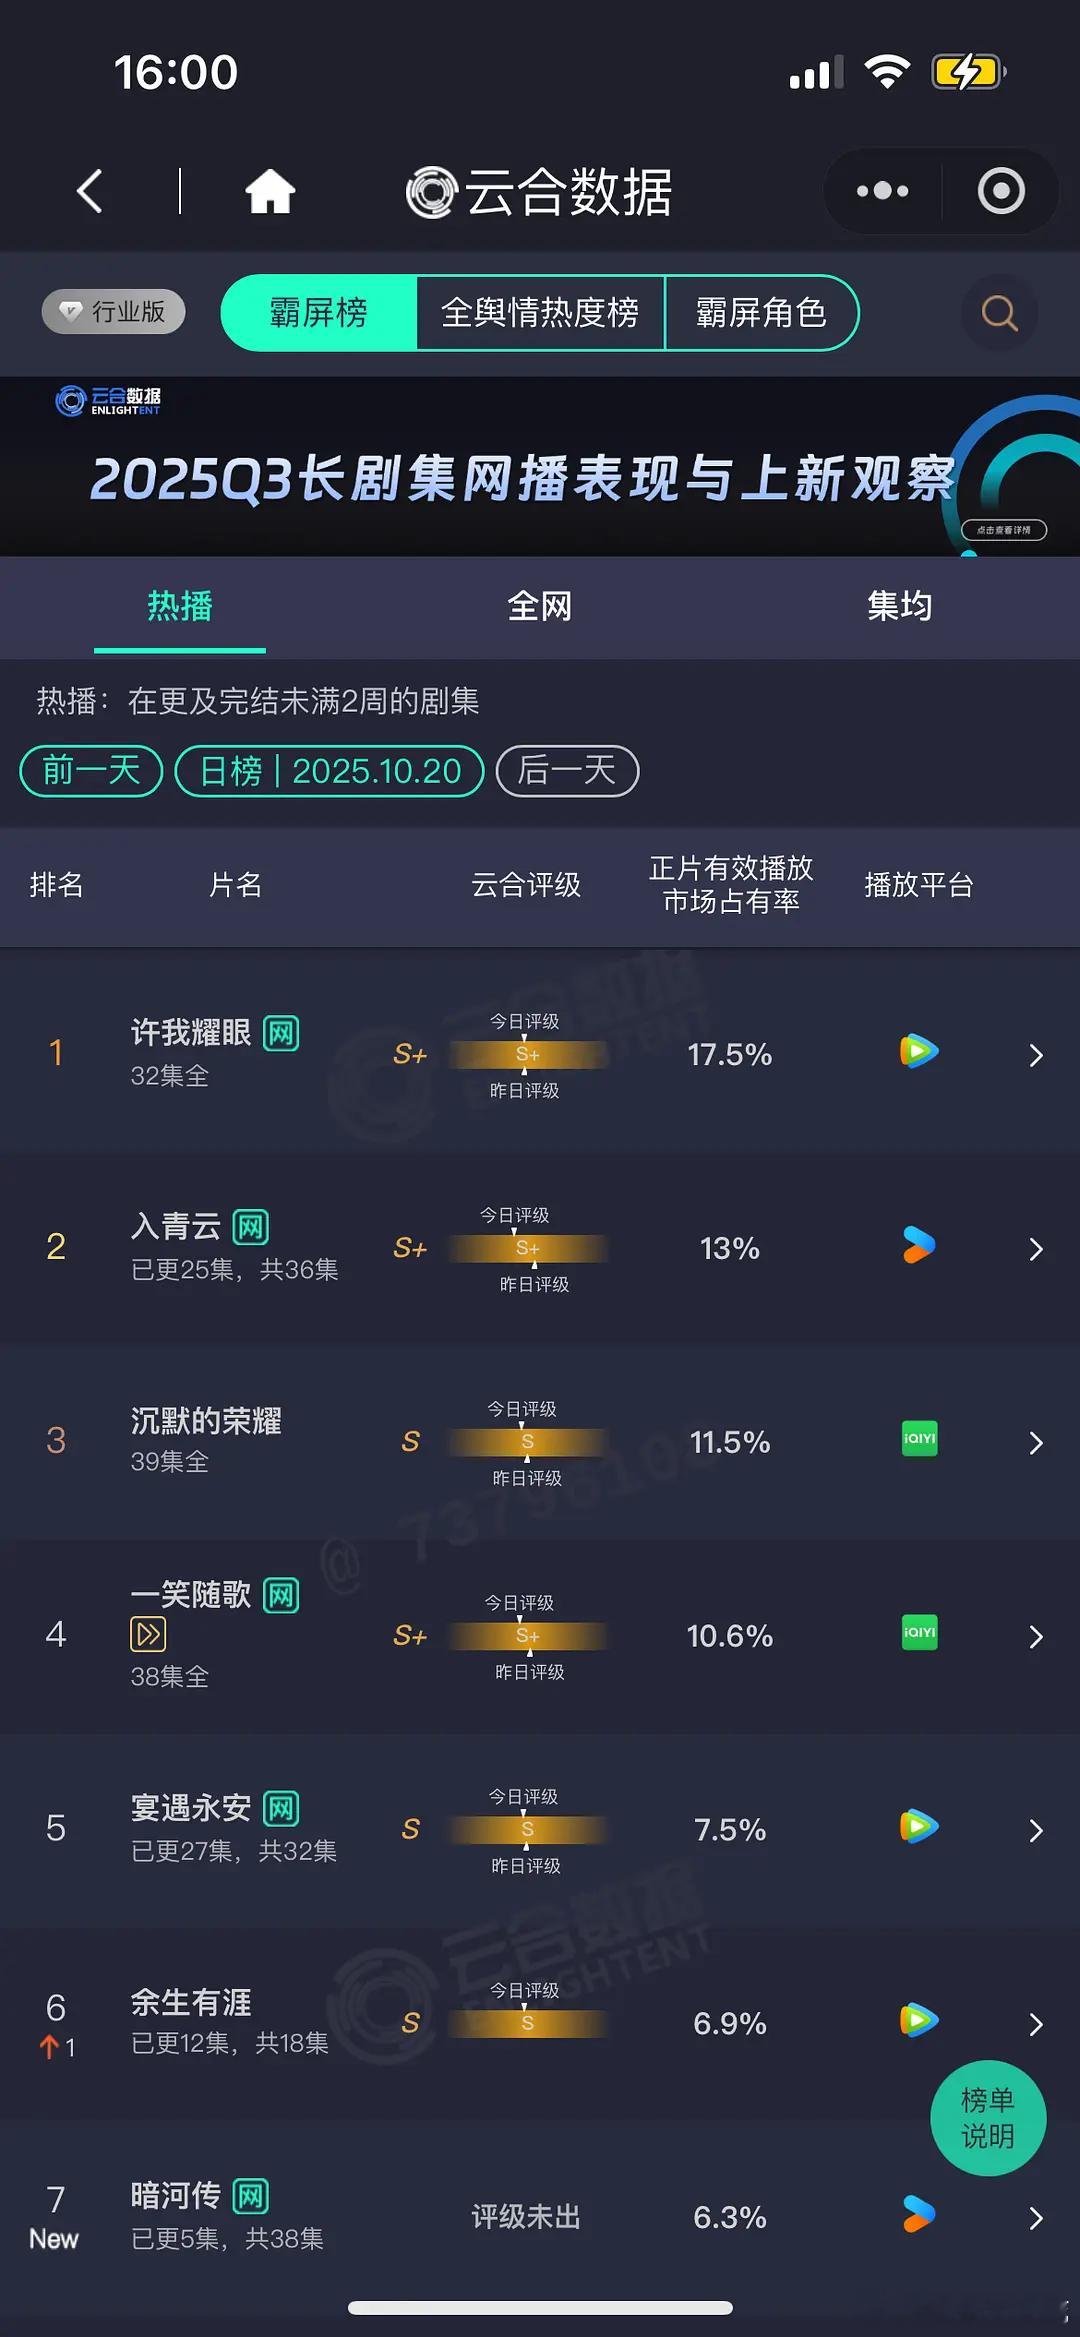This screenshot has height=2337, width=1080.
Task: Switch to 行业版 mode
Action: click(x=114, y=312)
